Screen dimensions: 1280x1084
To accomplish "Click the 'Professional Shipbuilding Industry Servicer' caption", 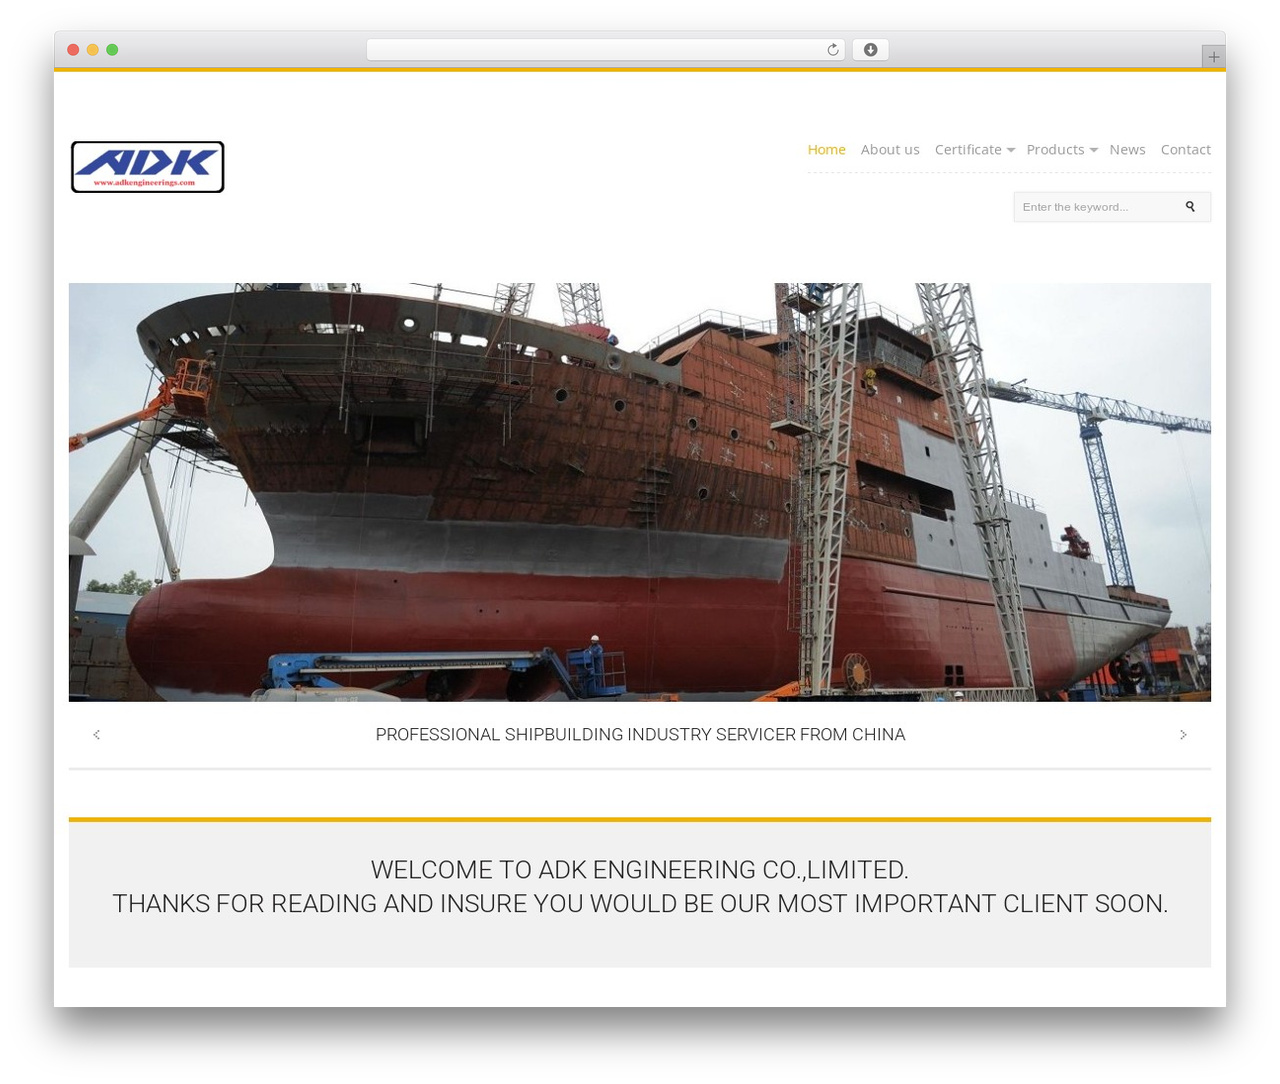I will (x=640, y=735).
